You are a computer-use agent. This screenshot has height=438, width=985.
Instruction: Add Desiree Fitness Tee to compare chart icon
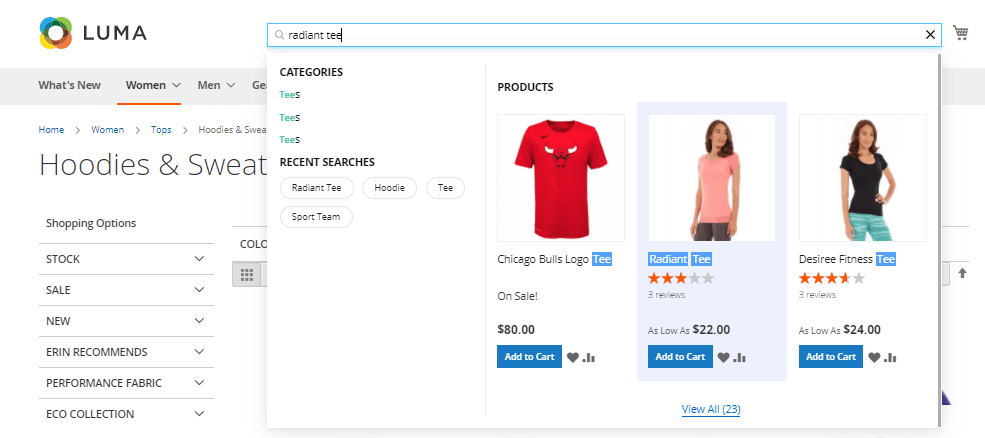click(x=890, y=357)
